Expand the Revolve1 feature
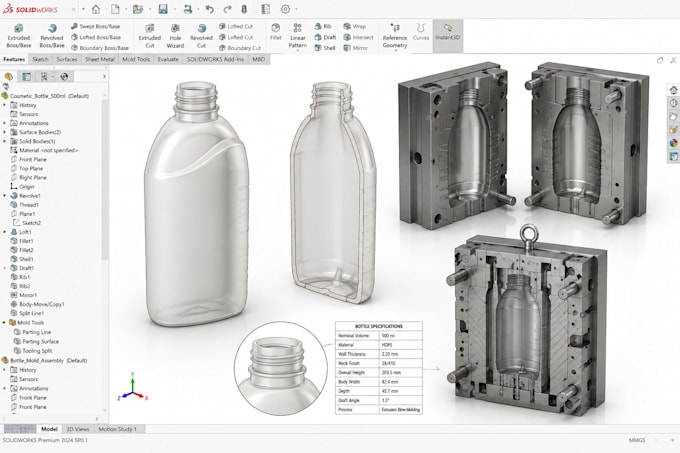Screen dimensions: 680x453 pos(5,196)
